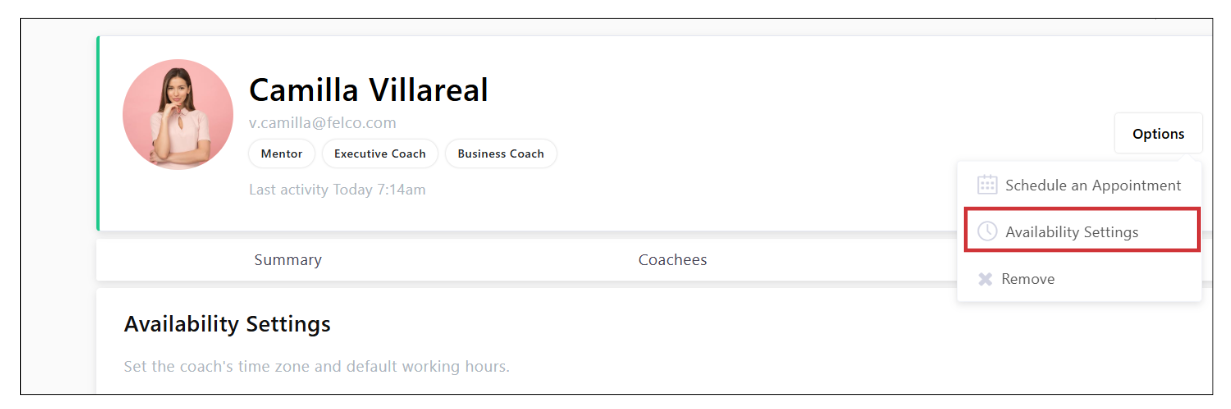This screenshot has height=409, width=1231.
Task: Open the Coachees tab
Action: pos(672,260)
